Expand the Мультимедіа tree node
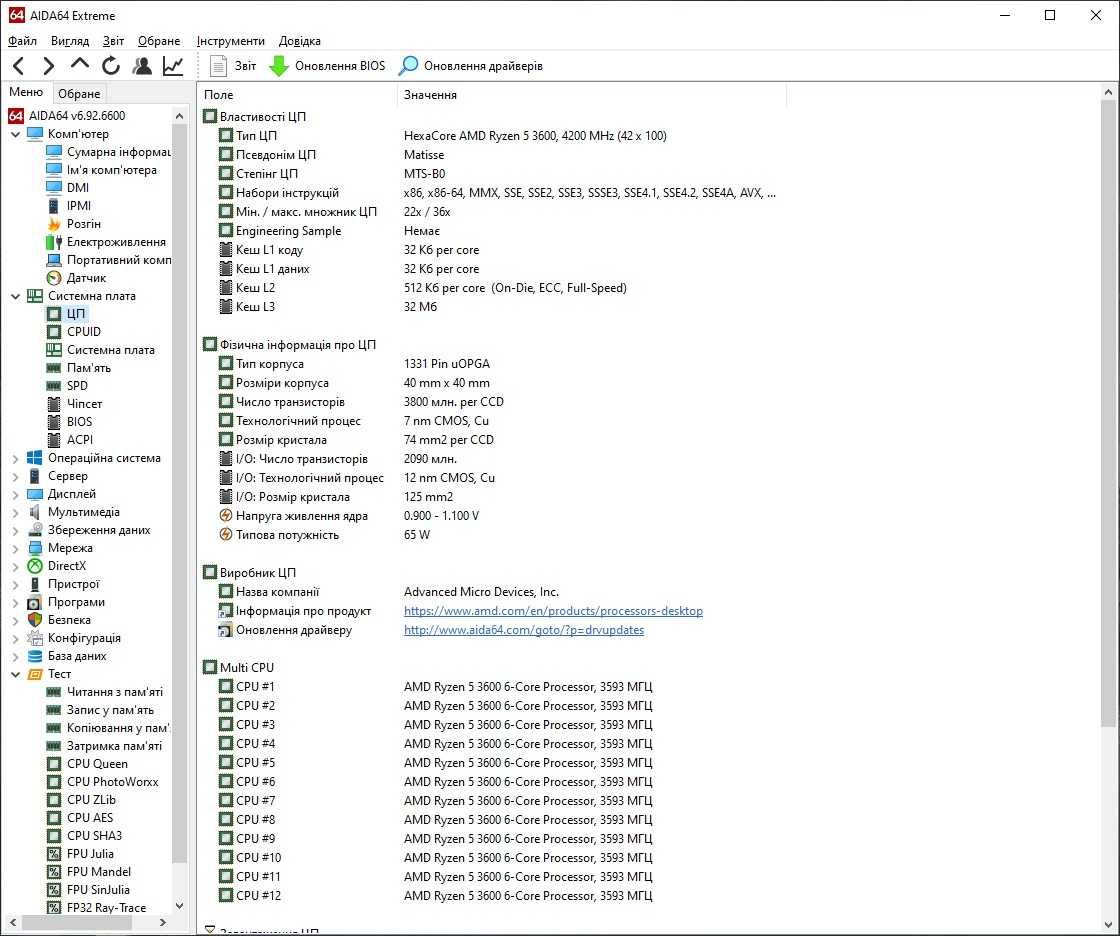The image size is (1120, 936). click(16, 512)
